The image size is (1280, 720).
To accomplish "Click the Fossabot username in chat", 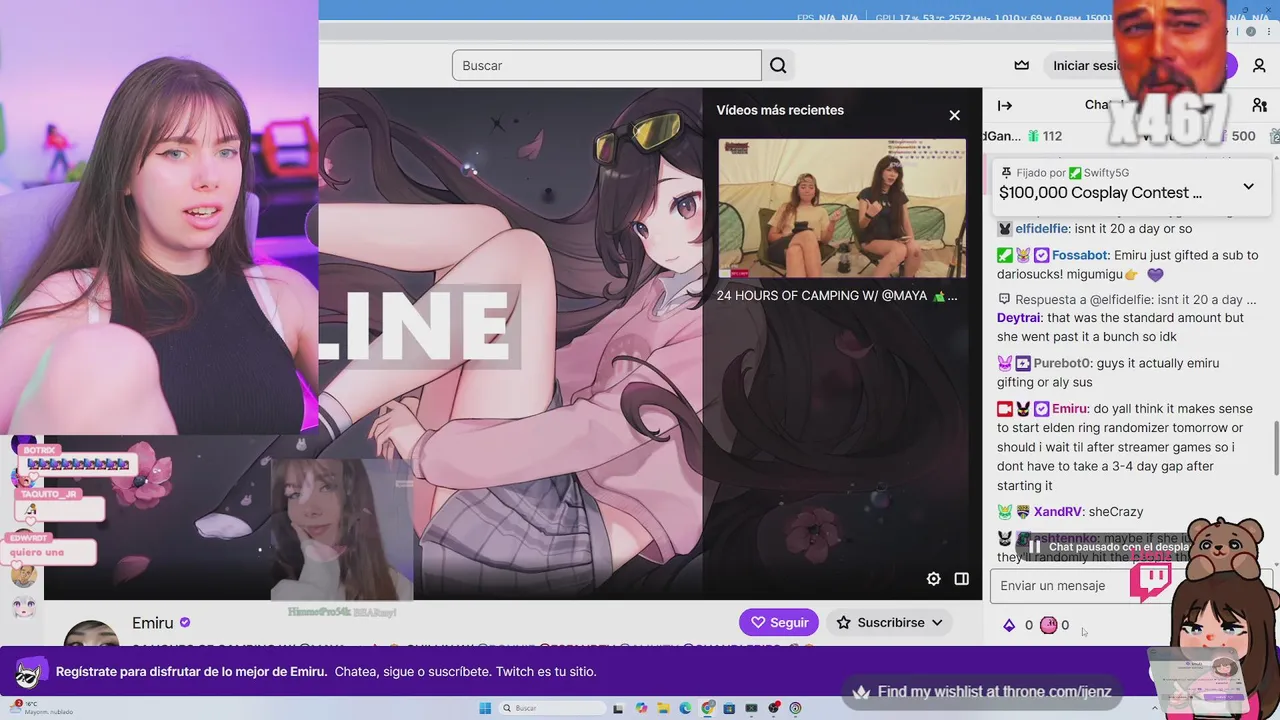I will coord(1079,255).
